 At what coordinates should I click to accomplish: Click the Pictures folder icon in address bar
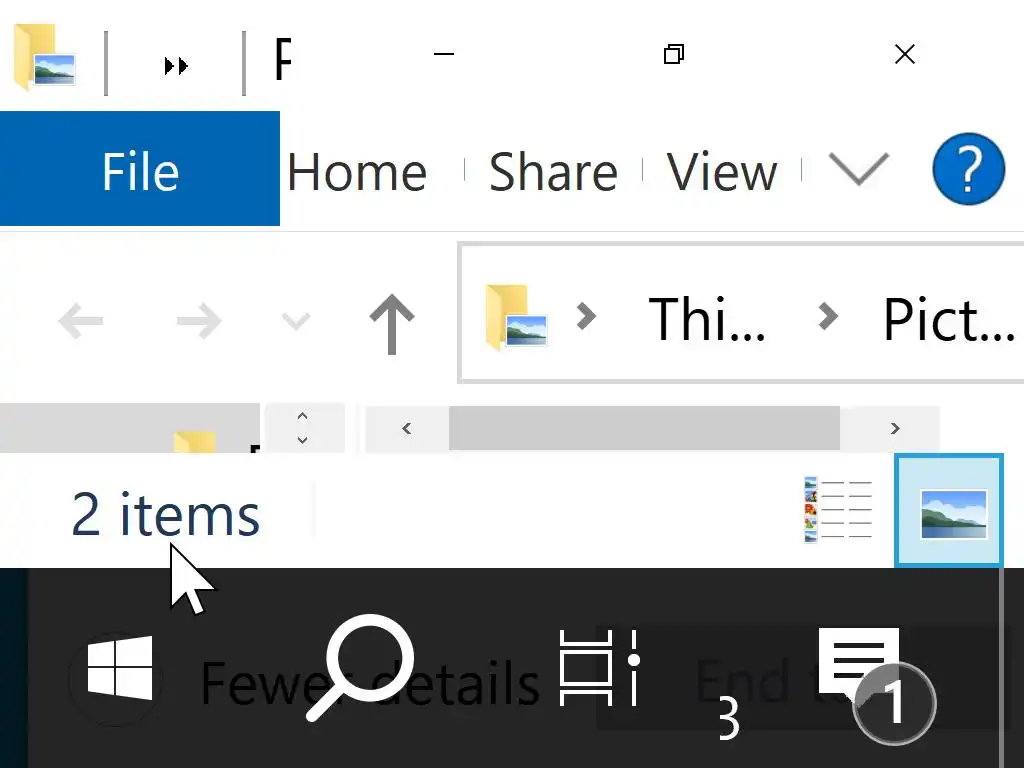(516, 318)
